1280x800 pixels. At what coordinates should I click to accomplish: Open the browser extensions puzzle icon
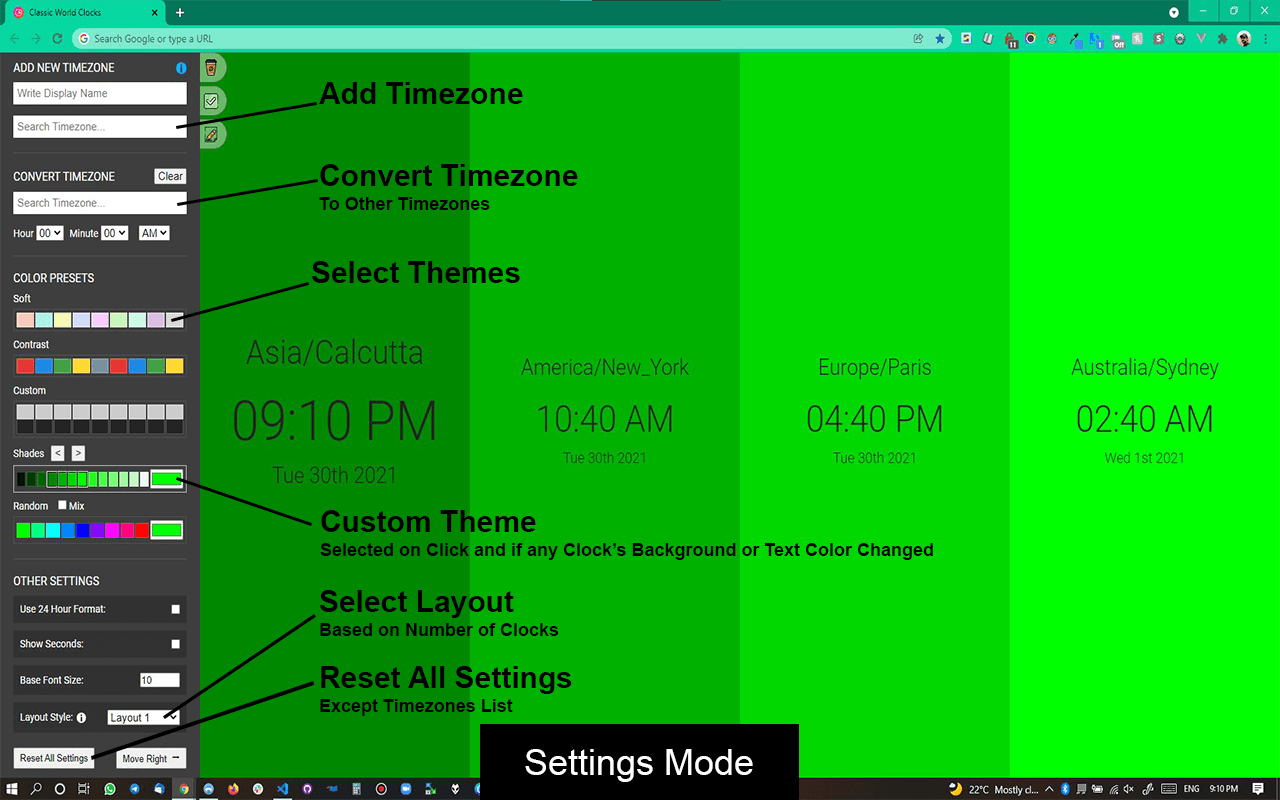(1222, 38)
